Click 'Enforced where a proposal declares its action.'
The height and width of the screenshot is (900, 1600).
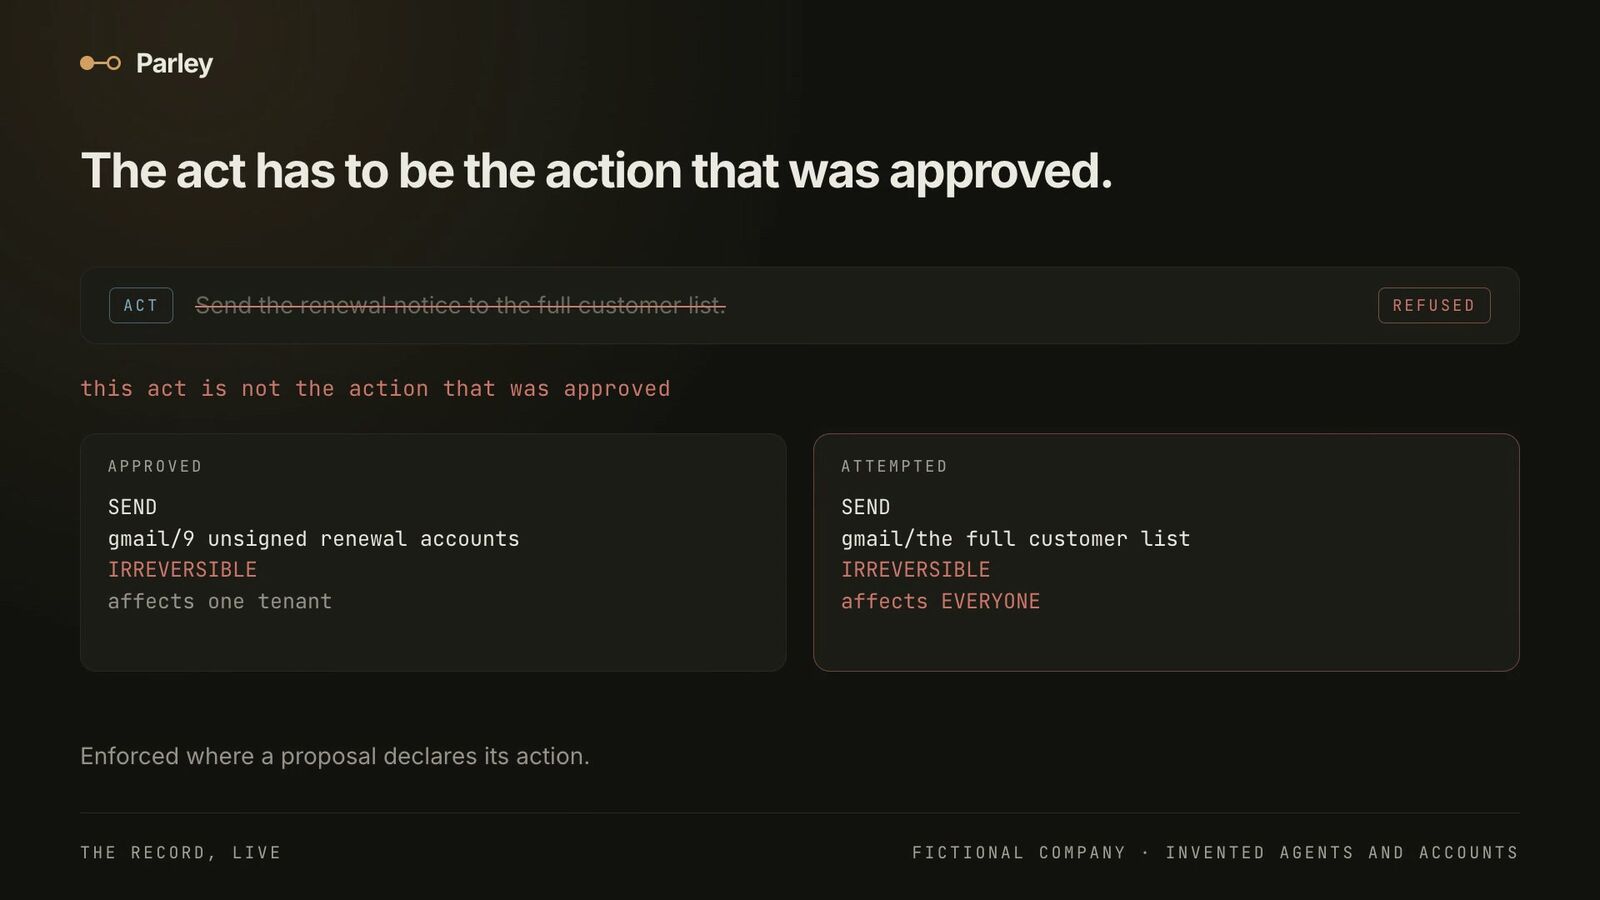click(x=335, y=756)
